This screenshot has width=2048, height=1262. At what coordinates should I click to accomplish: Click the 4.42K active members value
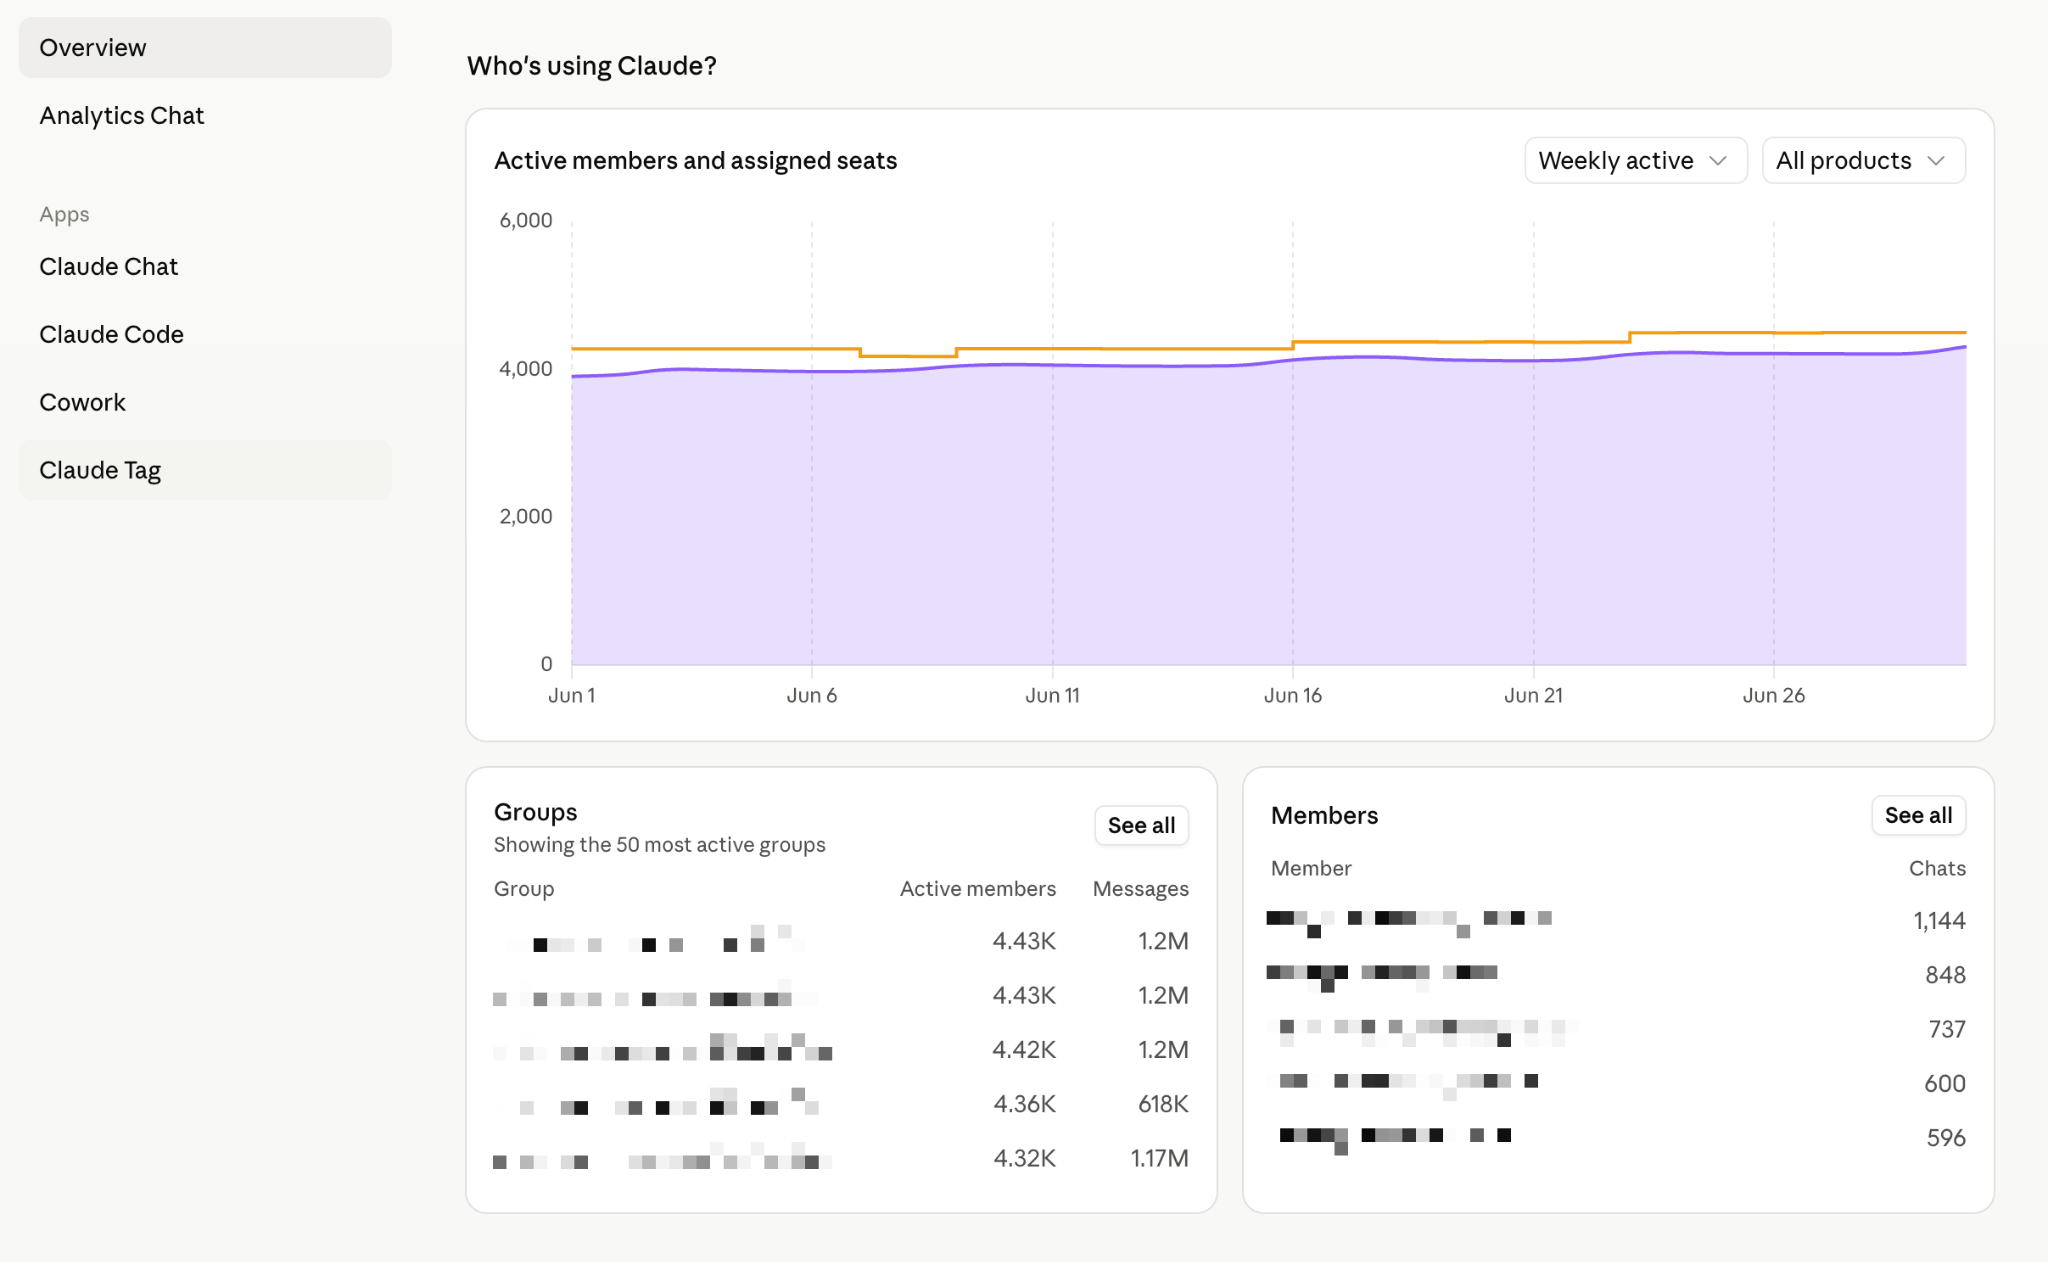tap(1024, 1049)
